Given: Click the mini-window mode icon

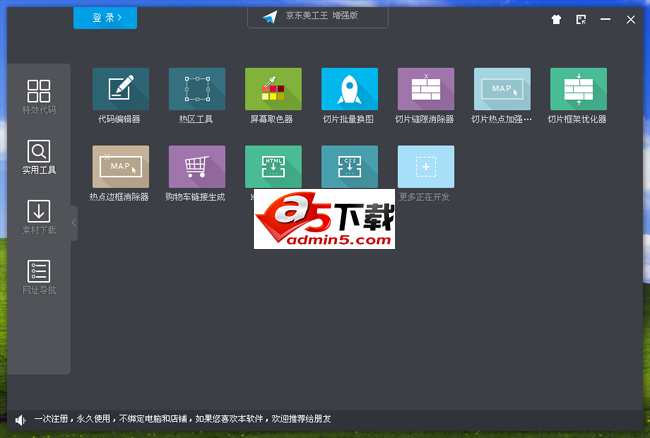Looking at the screenshot, I should [x=581, y=19].
